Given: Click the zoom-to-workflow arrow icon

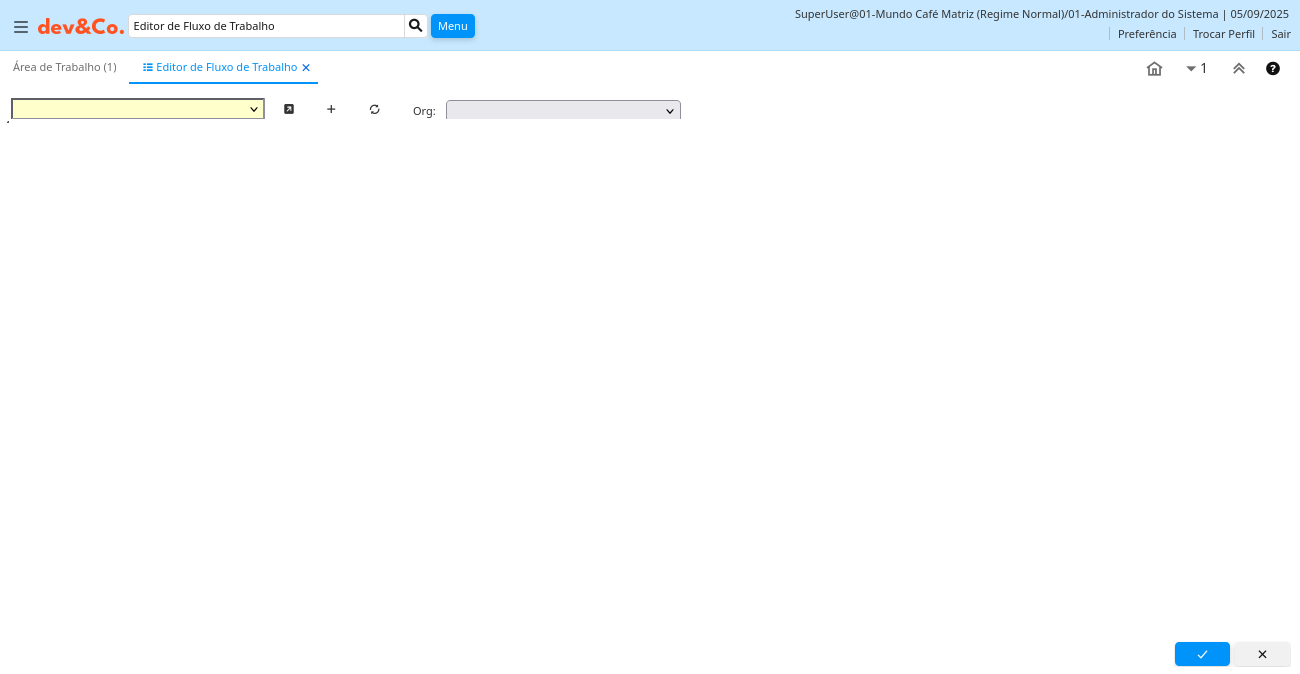Looking at the screenshot, I should coord(289,109).
